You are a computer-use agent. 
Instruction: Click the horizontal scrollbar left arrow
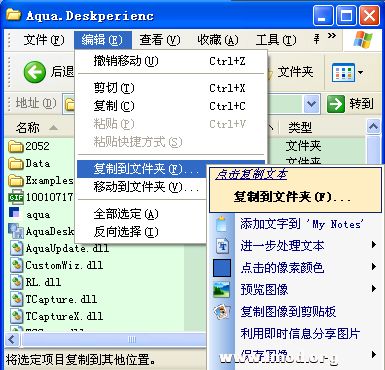(x=12, y=339)
